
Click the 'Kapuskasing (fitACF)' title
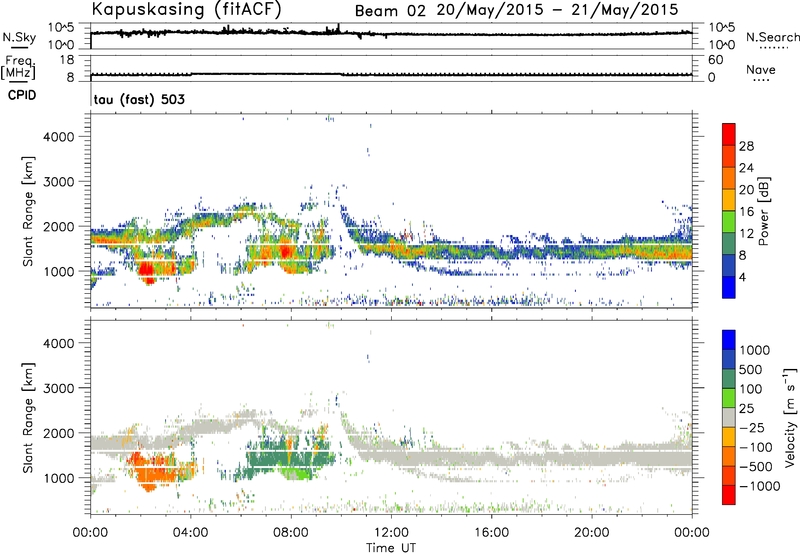click(x=186, y=10)
